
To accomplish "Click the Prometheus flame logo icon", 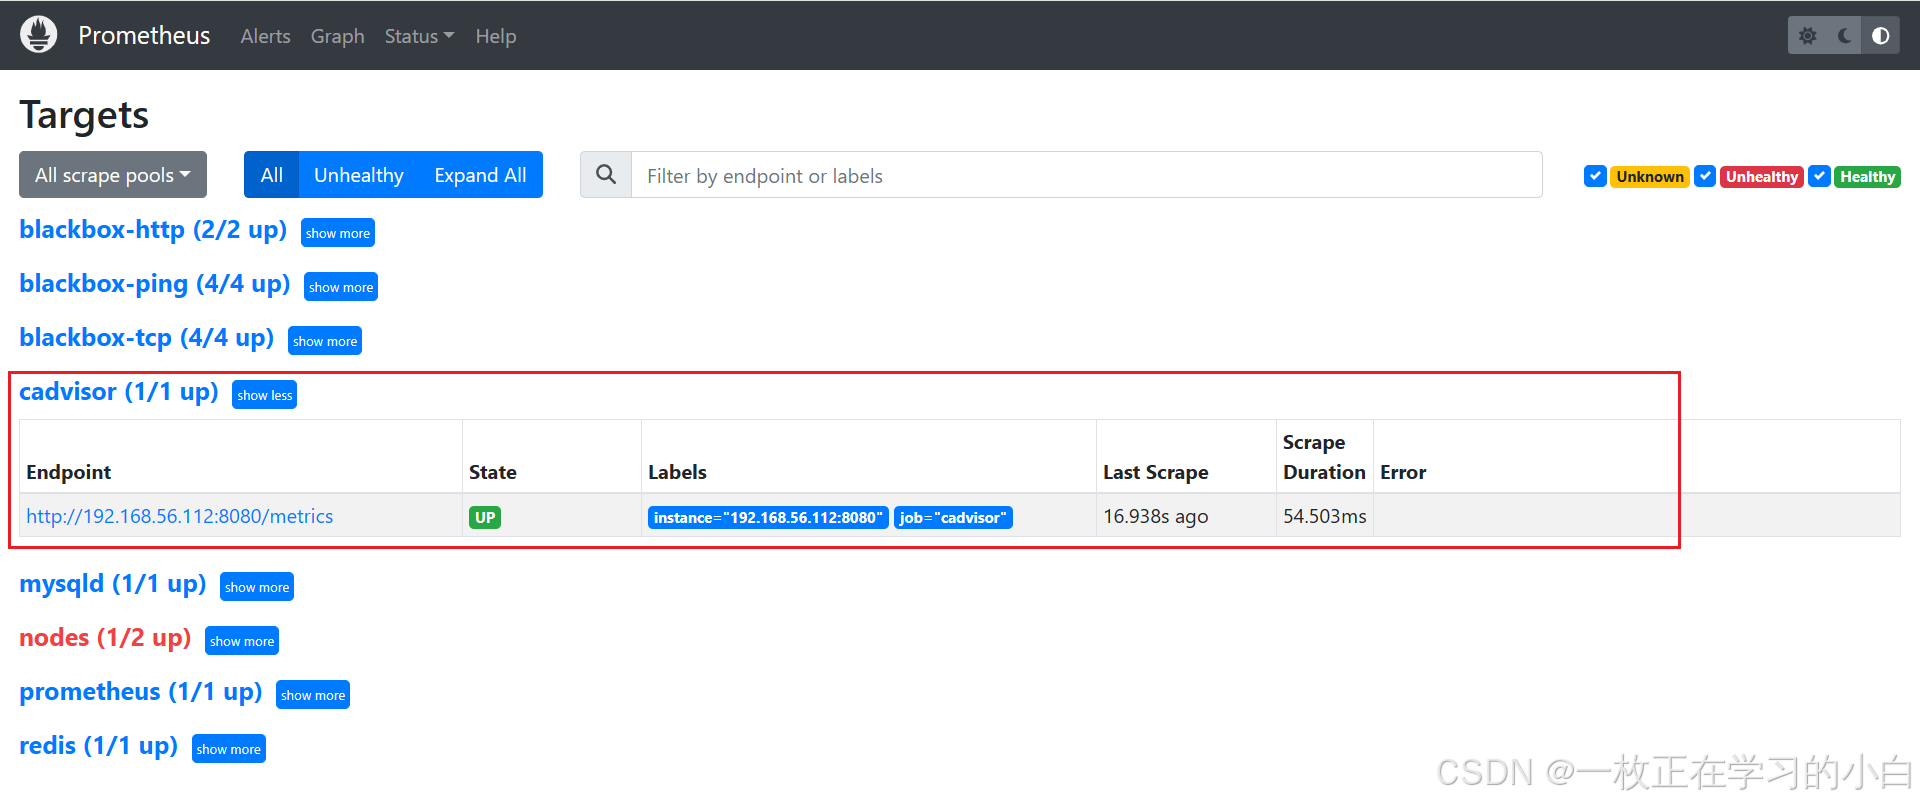I will tap(39, 35).
